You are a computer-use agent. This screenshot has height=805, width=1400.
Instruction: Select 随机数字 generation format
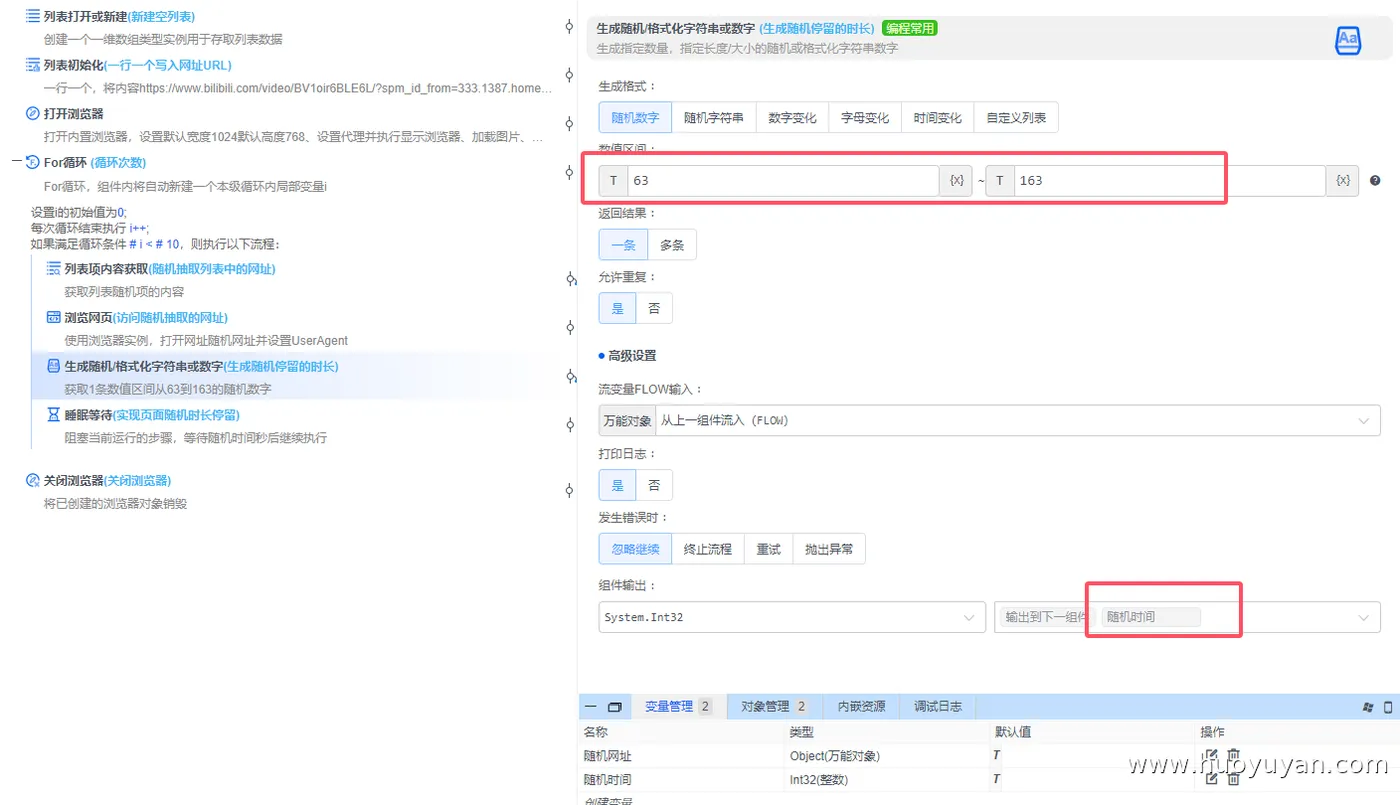tap(635, 117)
